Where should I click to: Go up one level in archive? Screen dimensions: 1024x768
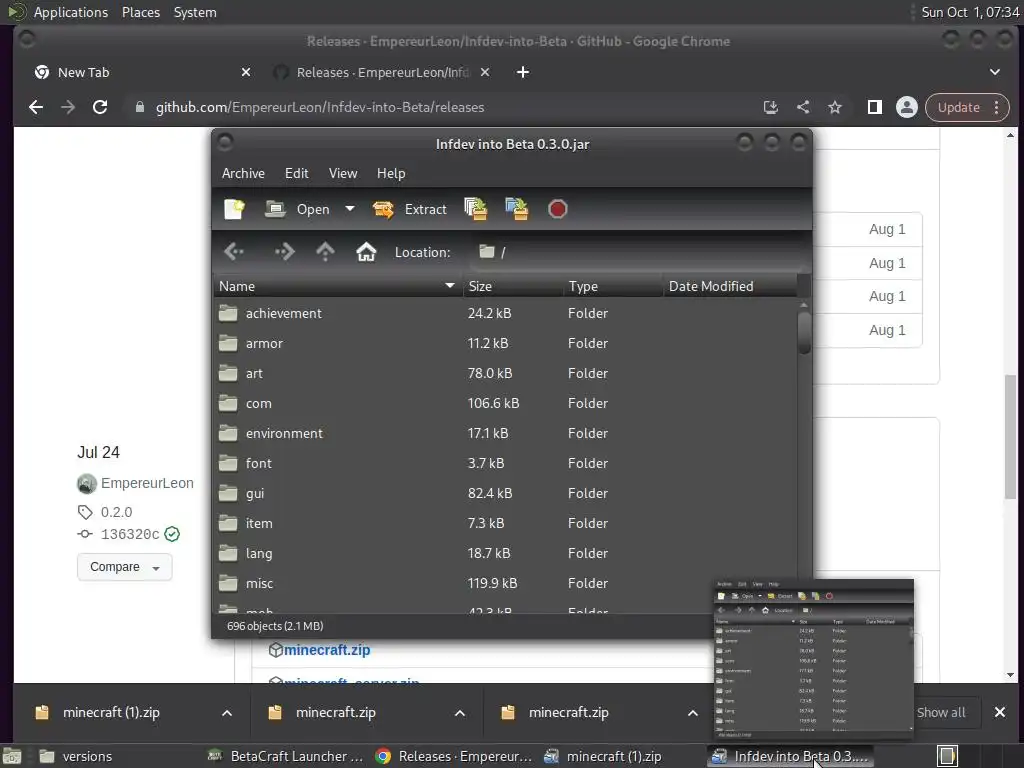click(325, 251)
